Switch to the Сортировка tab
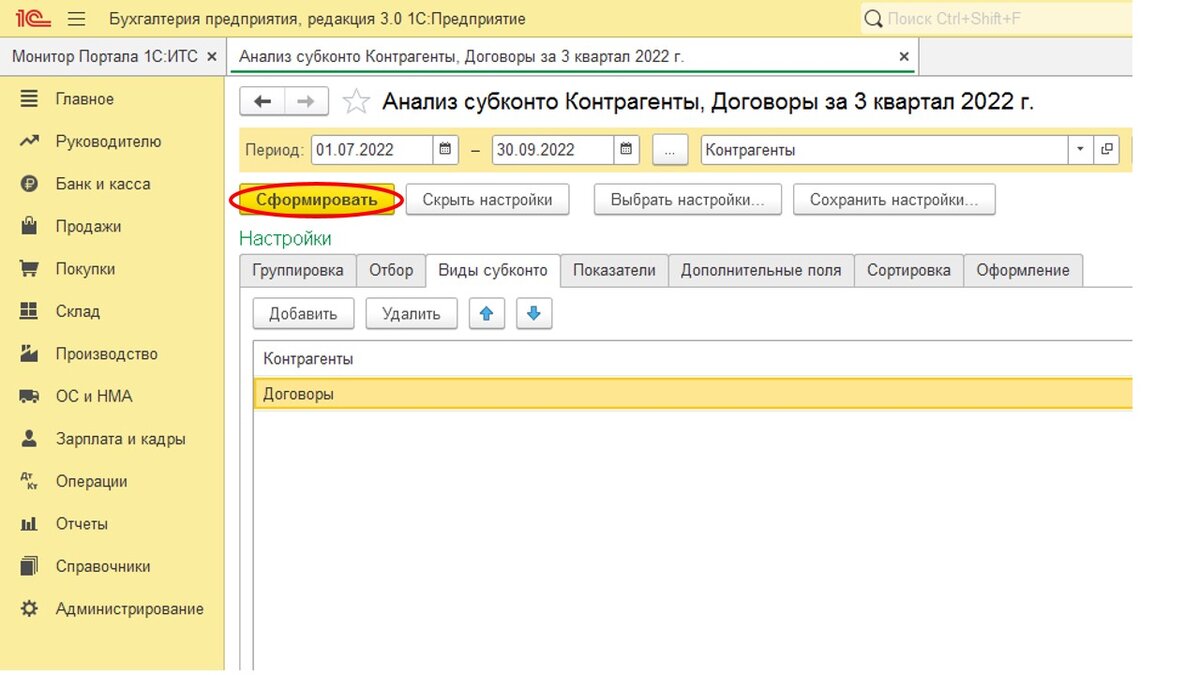The image size is (1200, 675). point(909,270)
